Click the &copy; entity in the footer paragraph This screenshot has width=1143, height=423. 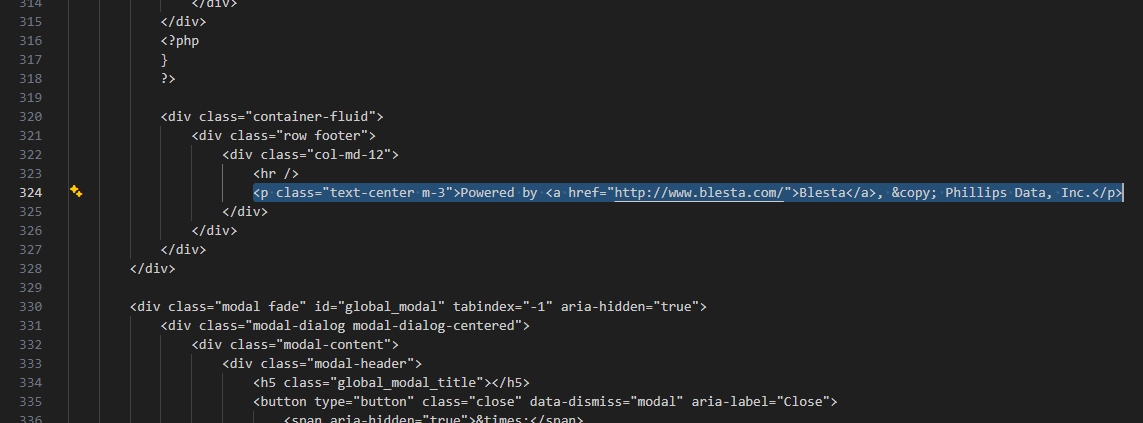[914, 193]
